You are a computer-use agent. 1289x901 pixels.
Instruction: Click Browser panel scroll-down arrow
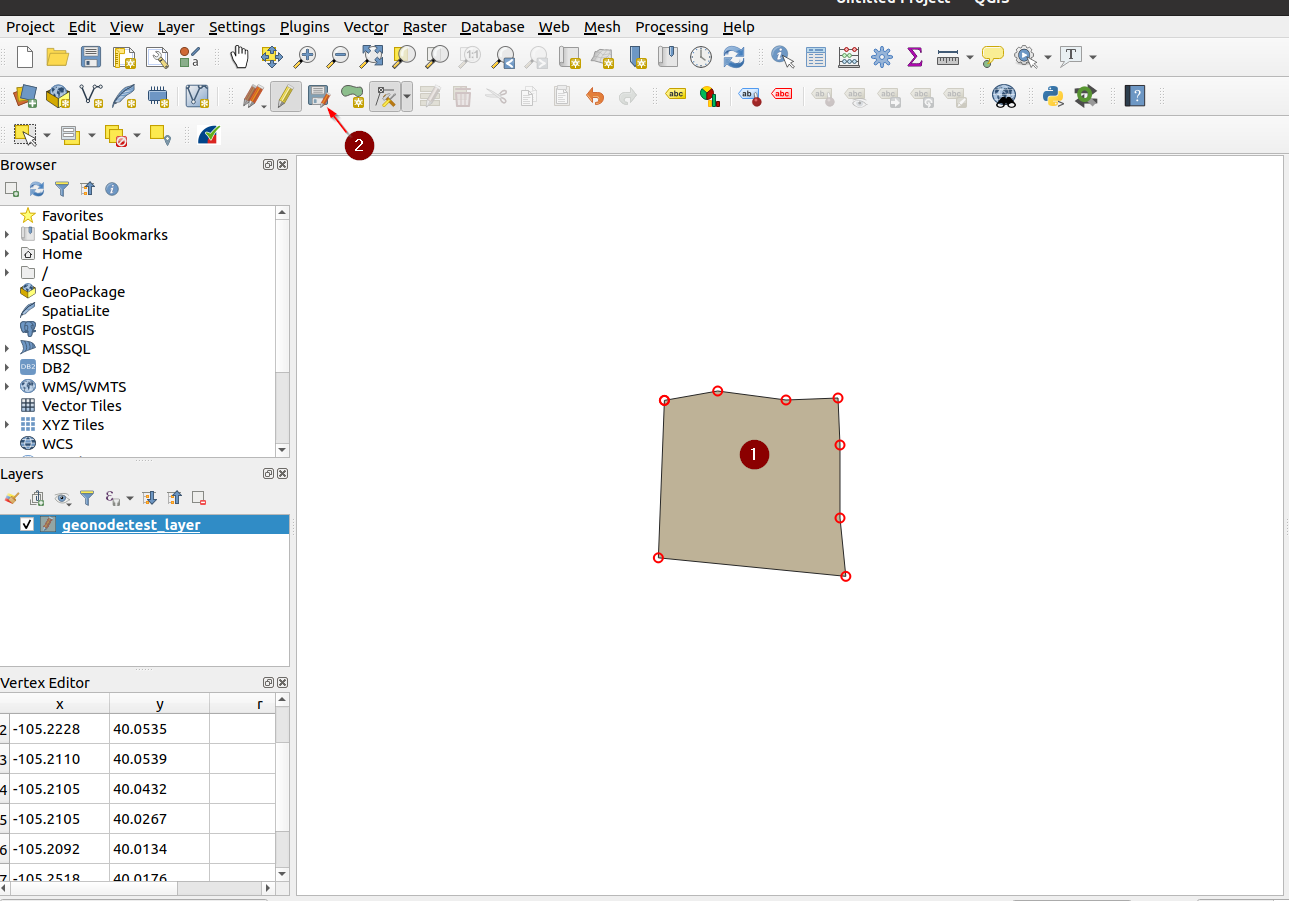point(282,451)
